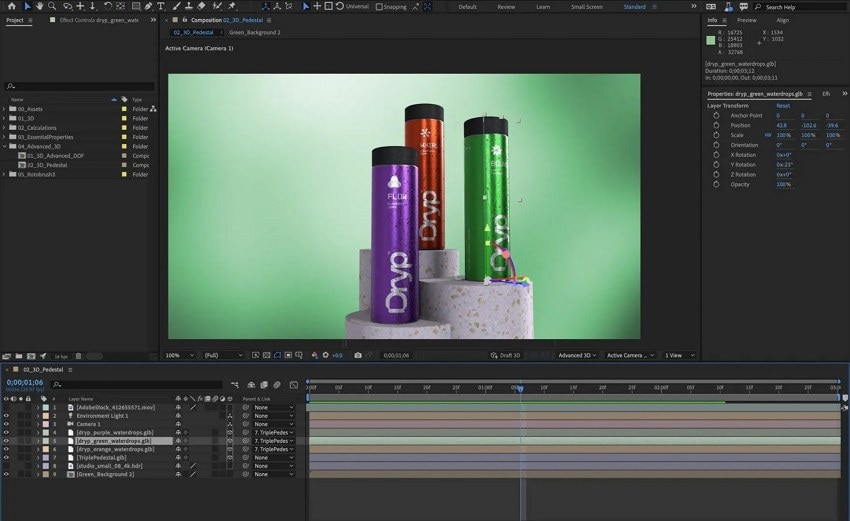Image resolution: width=850 pixels, height=521 pixels.
Task: Click the green color swatch in Info panel
Action: (710, 40)
